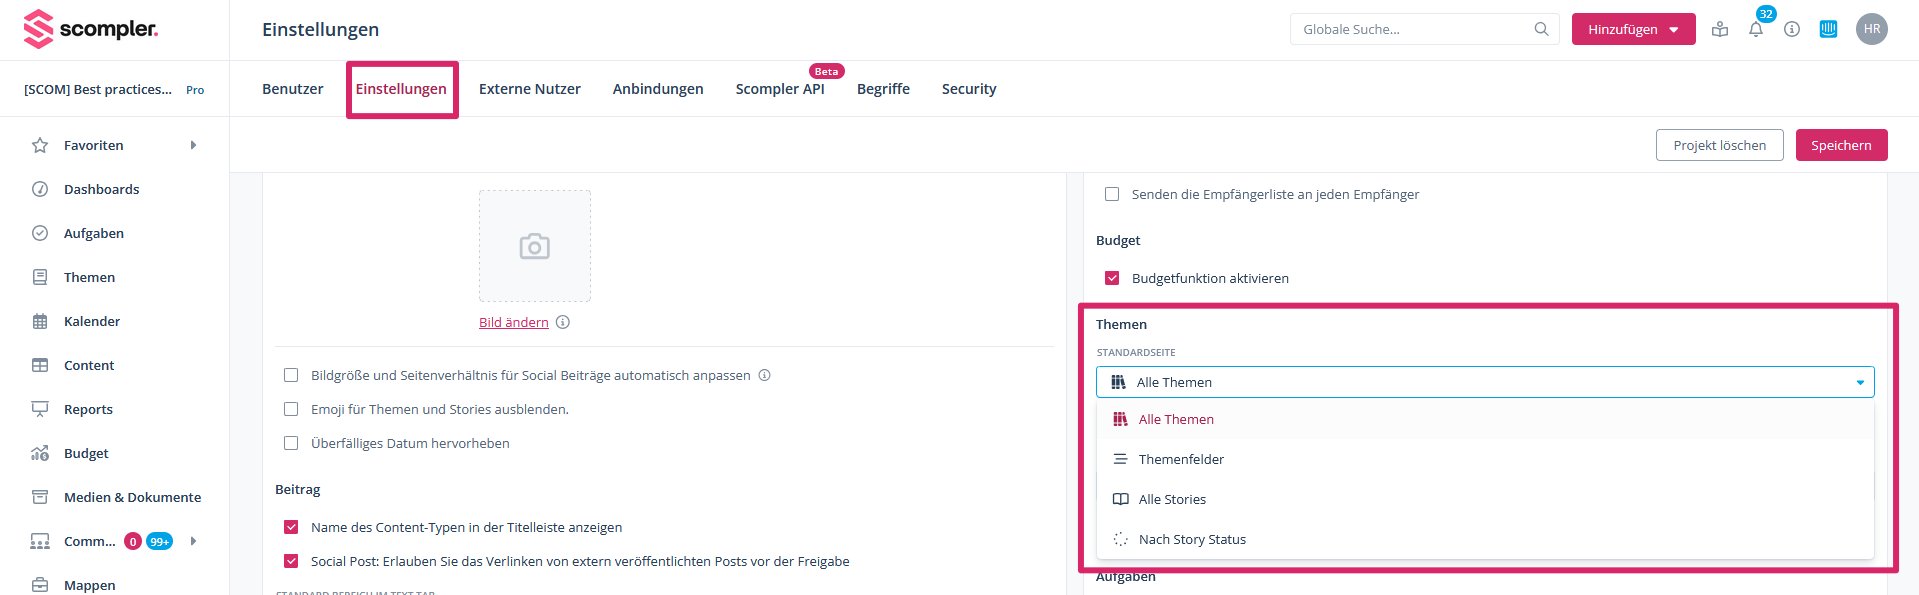
Task: Click the Intercom chat icon
Action: click(x=1828, y=29)
